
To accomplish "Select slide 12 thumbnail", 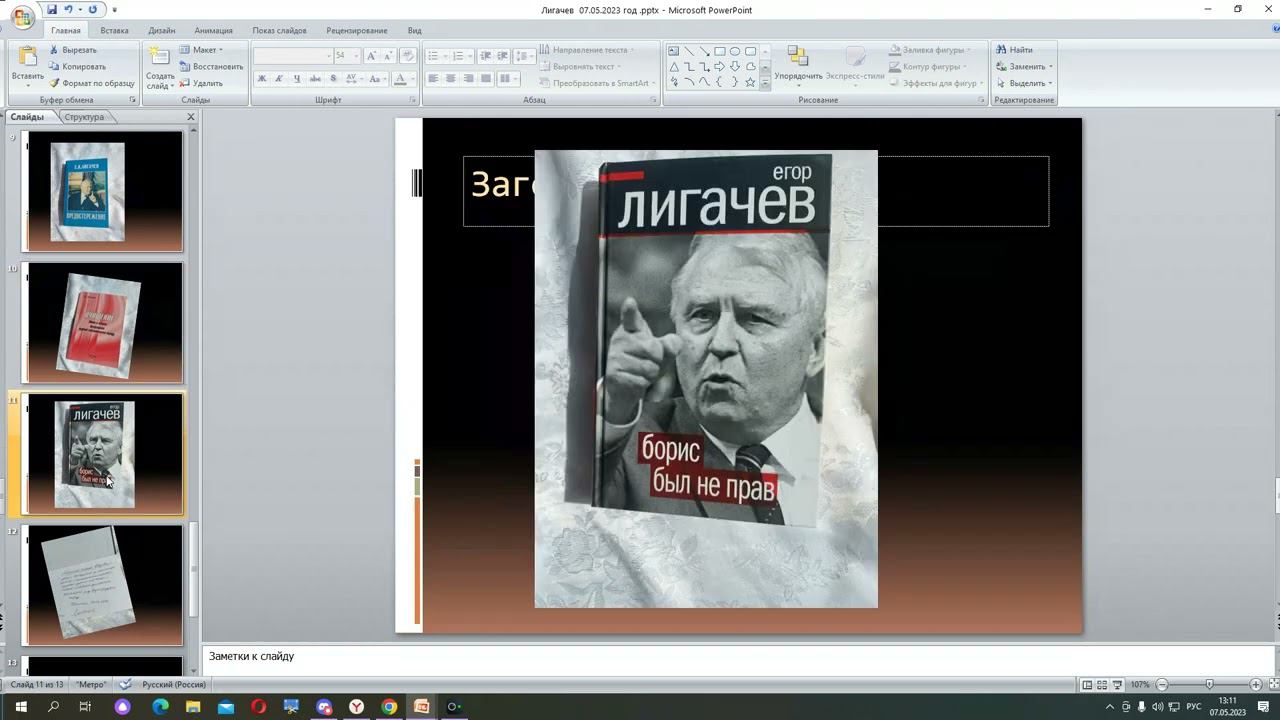I will (104, 585).
